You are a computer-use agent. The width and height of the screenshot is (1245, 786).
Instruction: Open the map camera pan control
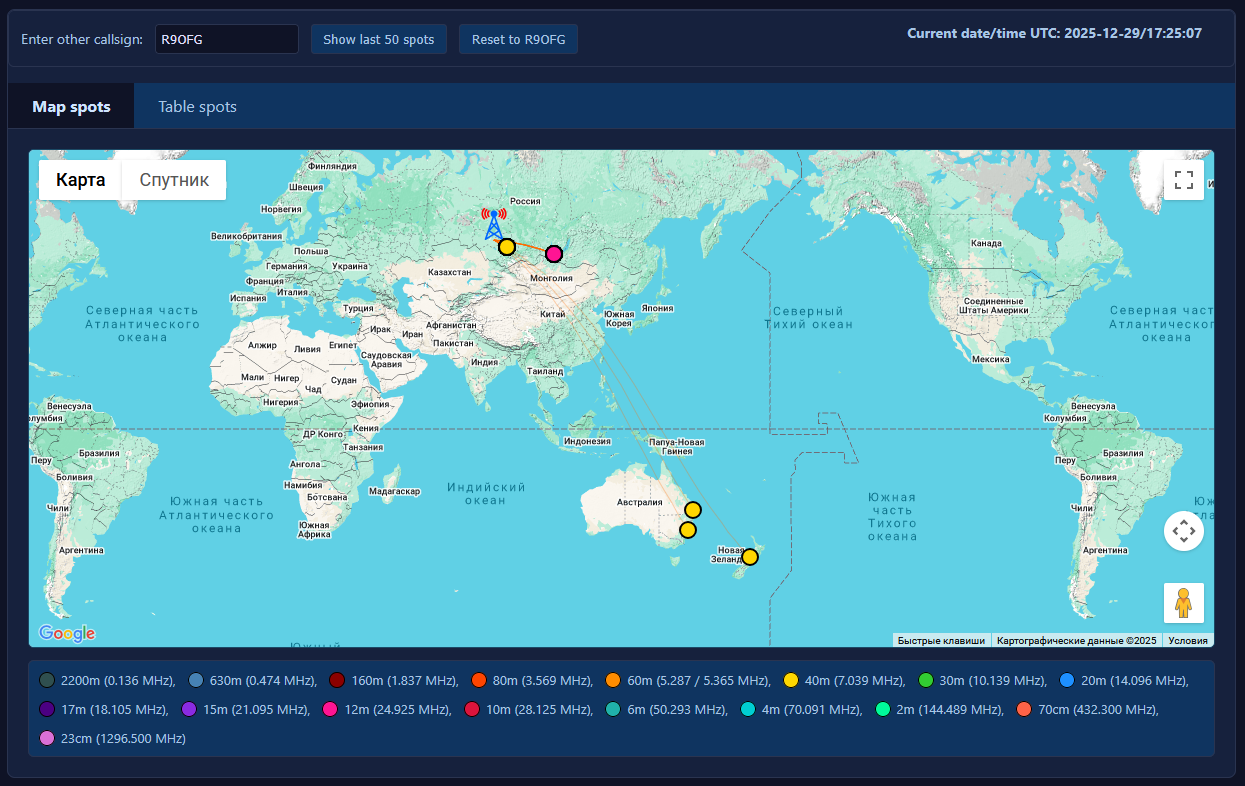(x=1184, y=531)
